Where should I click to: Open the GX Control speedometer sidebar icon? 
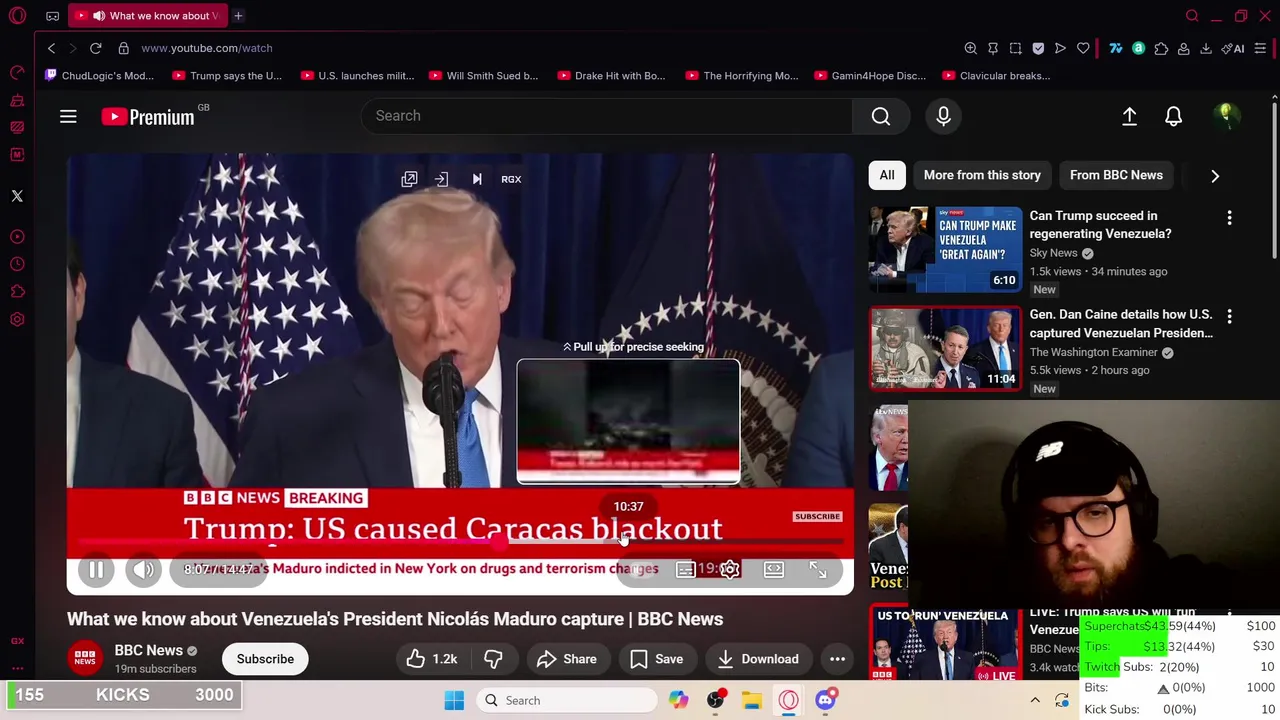coord(17,72)
